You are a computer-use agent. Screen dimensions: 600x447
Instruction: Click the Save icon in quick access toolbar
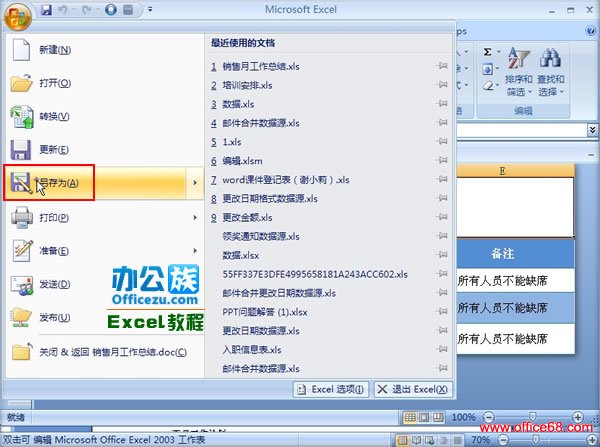(x=46, y=10)
